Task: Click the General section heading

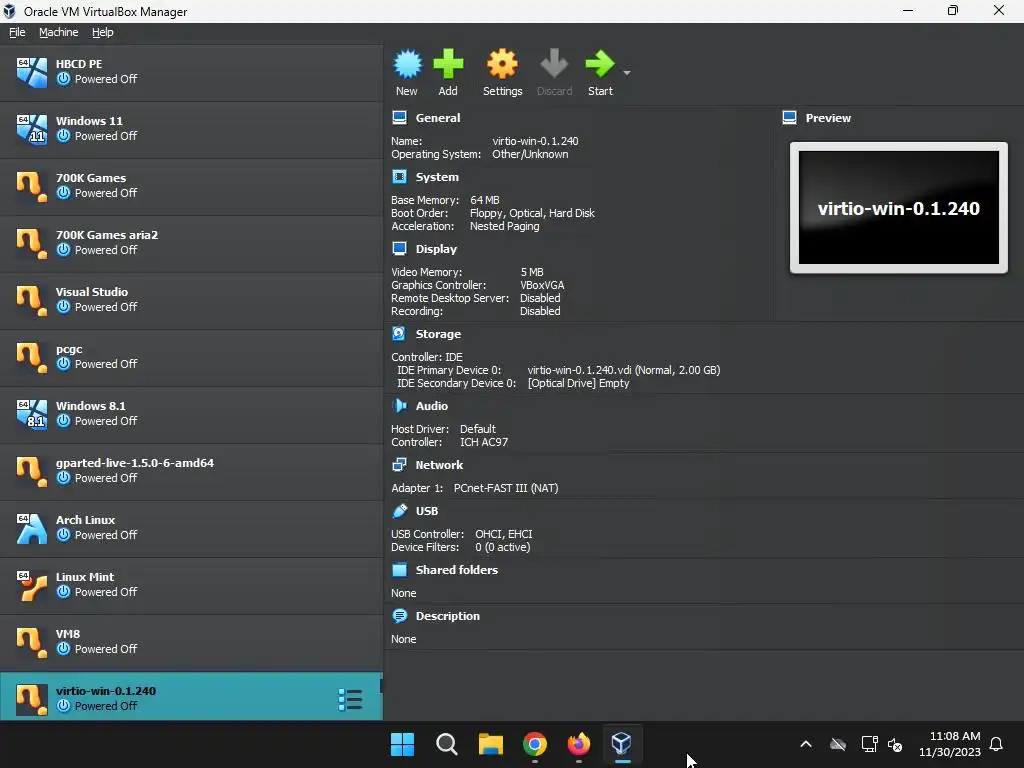Action: (438, 118)
